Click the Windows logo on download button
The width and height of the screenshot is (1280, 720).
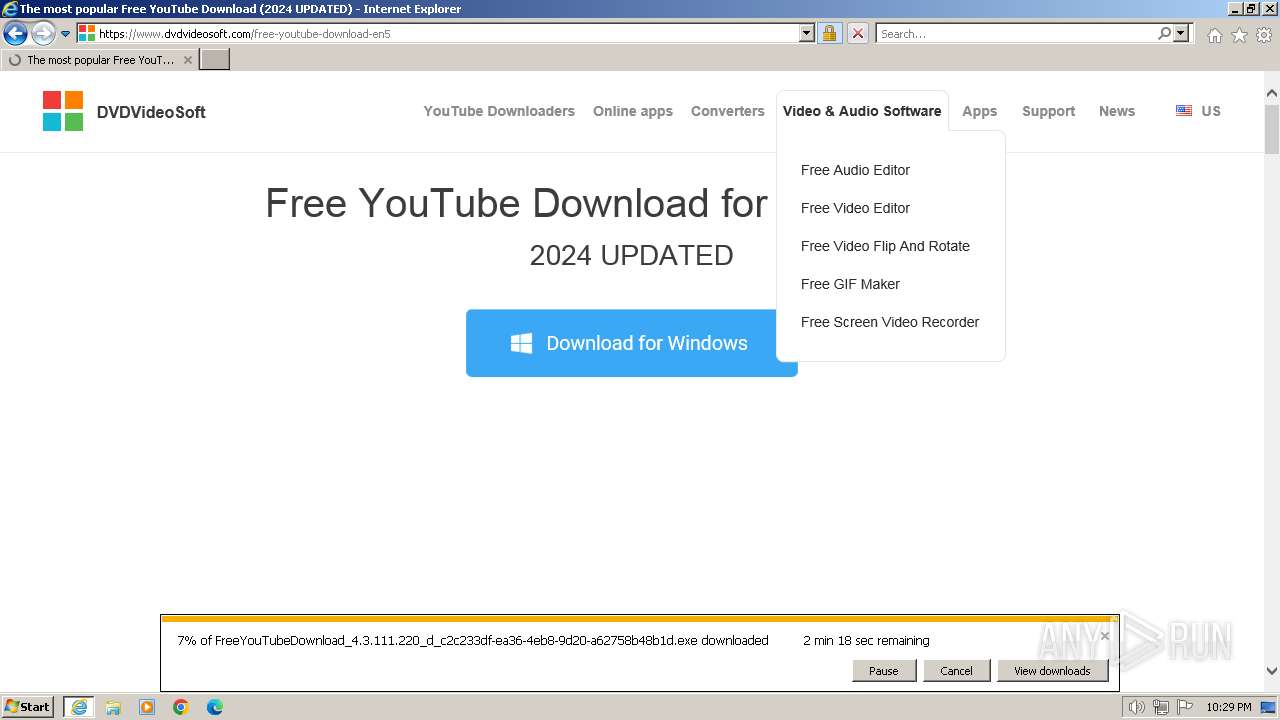(521, 343)
